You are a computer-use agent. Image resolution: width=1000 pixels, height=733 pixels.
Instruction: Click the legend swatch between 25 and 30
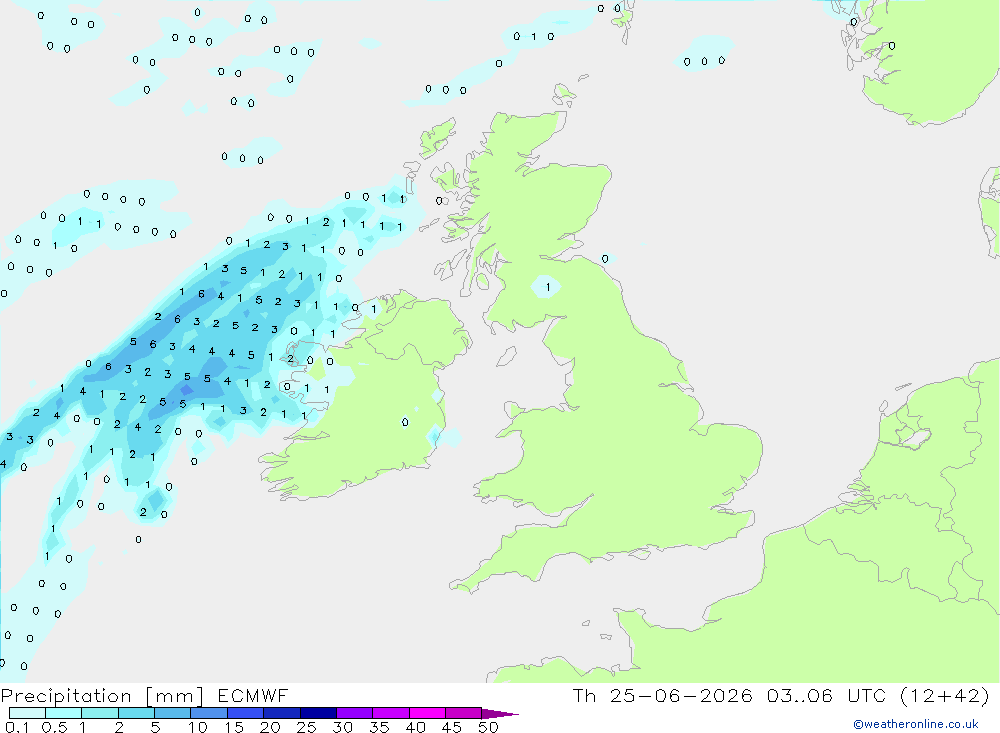click(x=318, y=713)
